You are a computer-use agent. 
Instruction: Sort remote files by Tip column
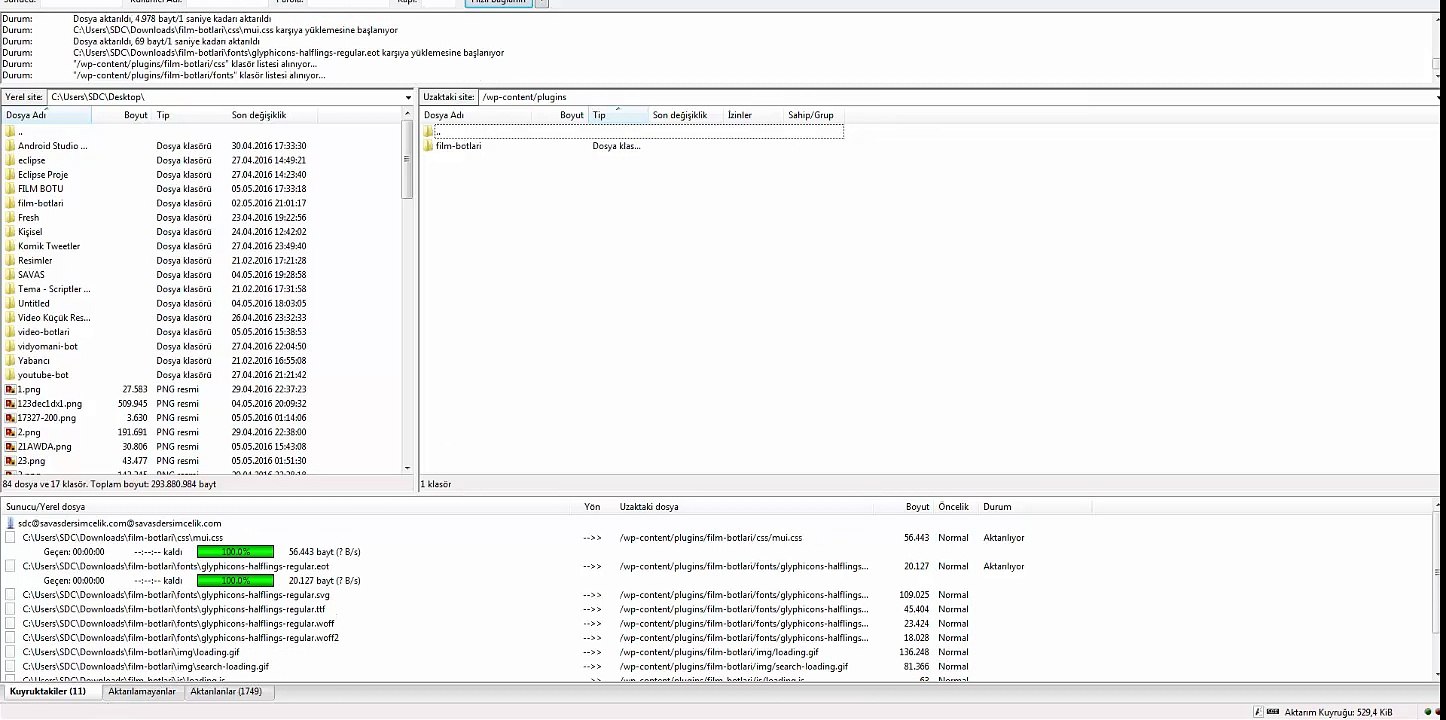(x=618, y=115)
